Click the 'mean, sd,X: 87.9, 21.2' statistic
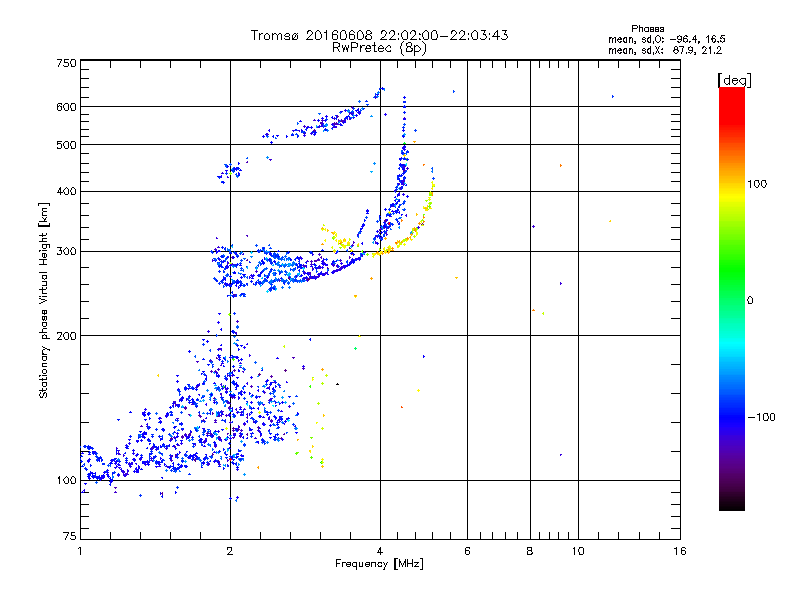This screenshot has height=600, width=800. [x=665, y=51]
